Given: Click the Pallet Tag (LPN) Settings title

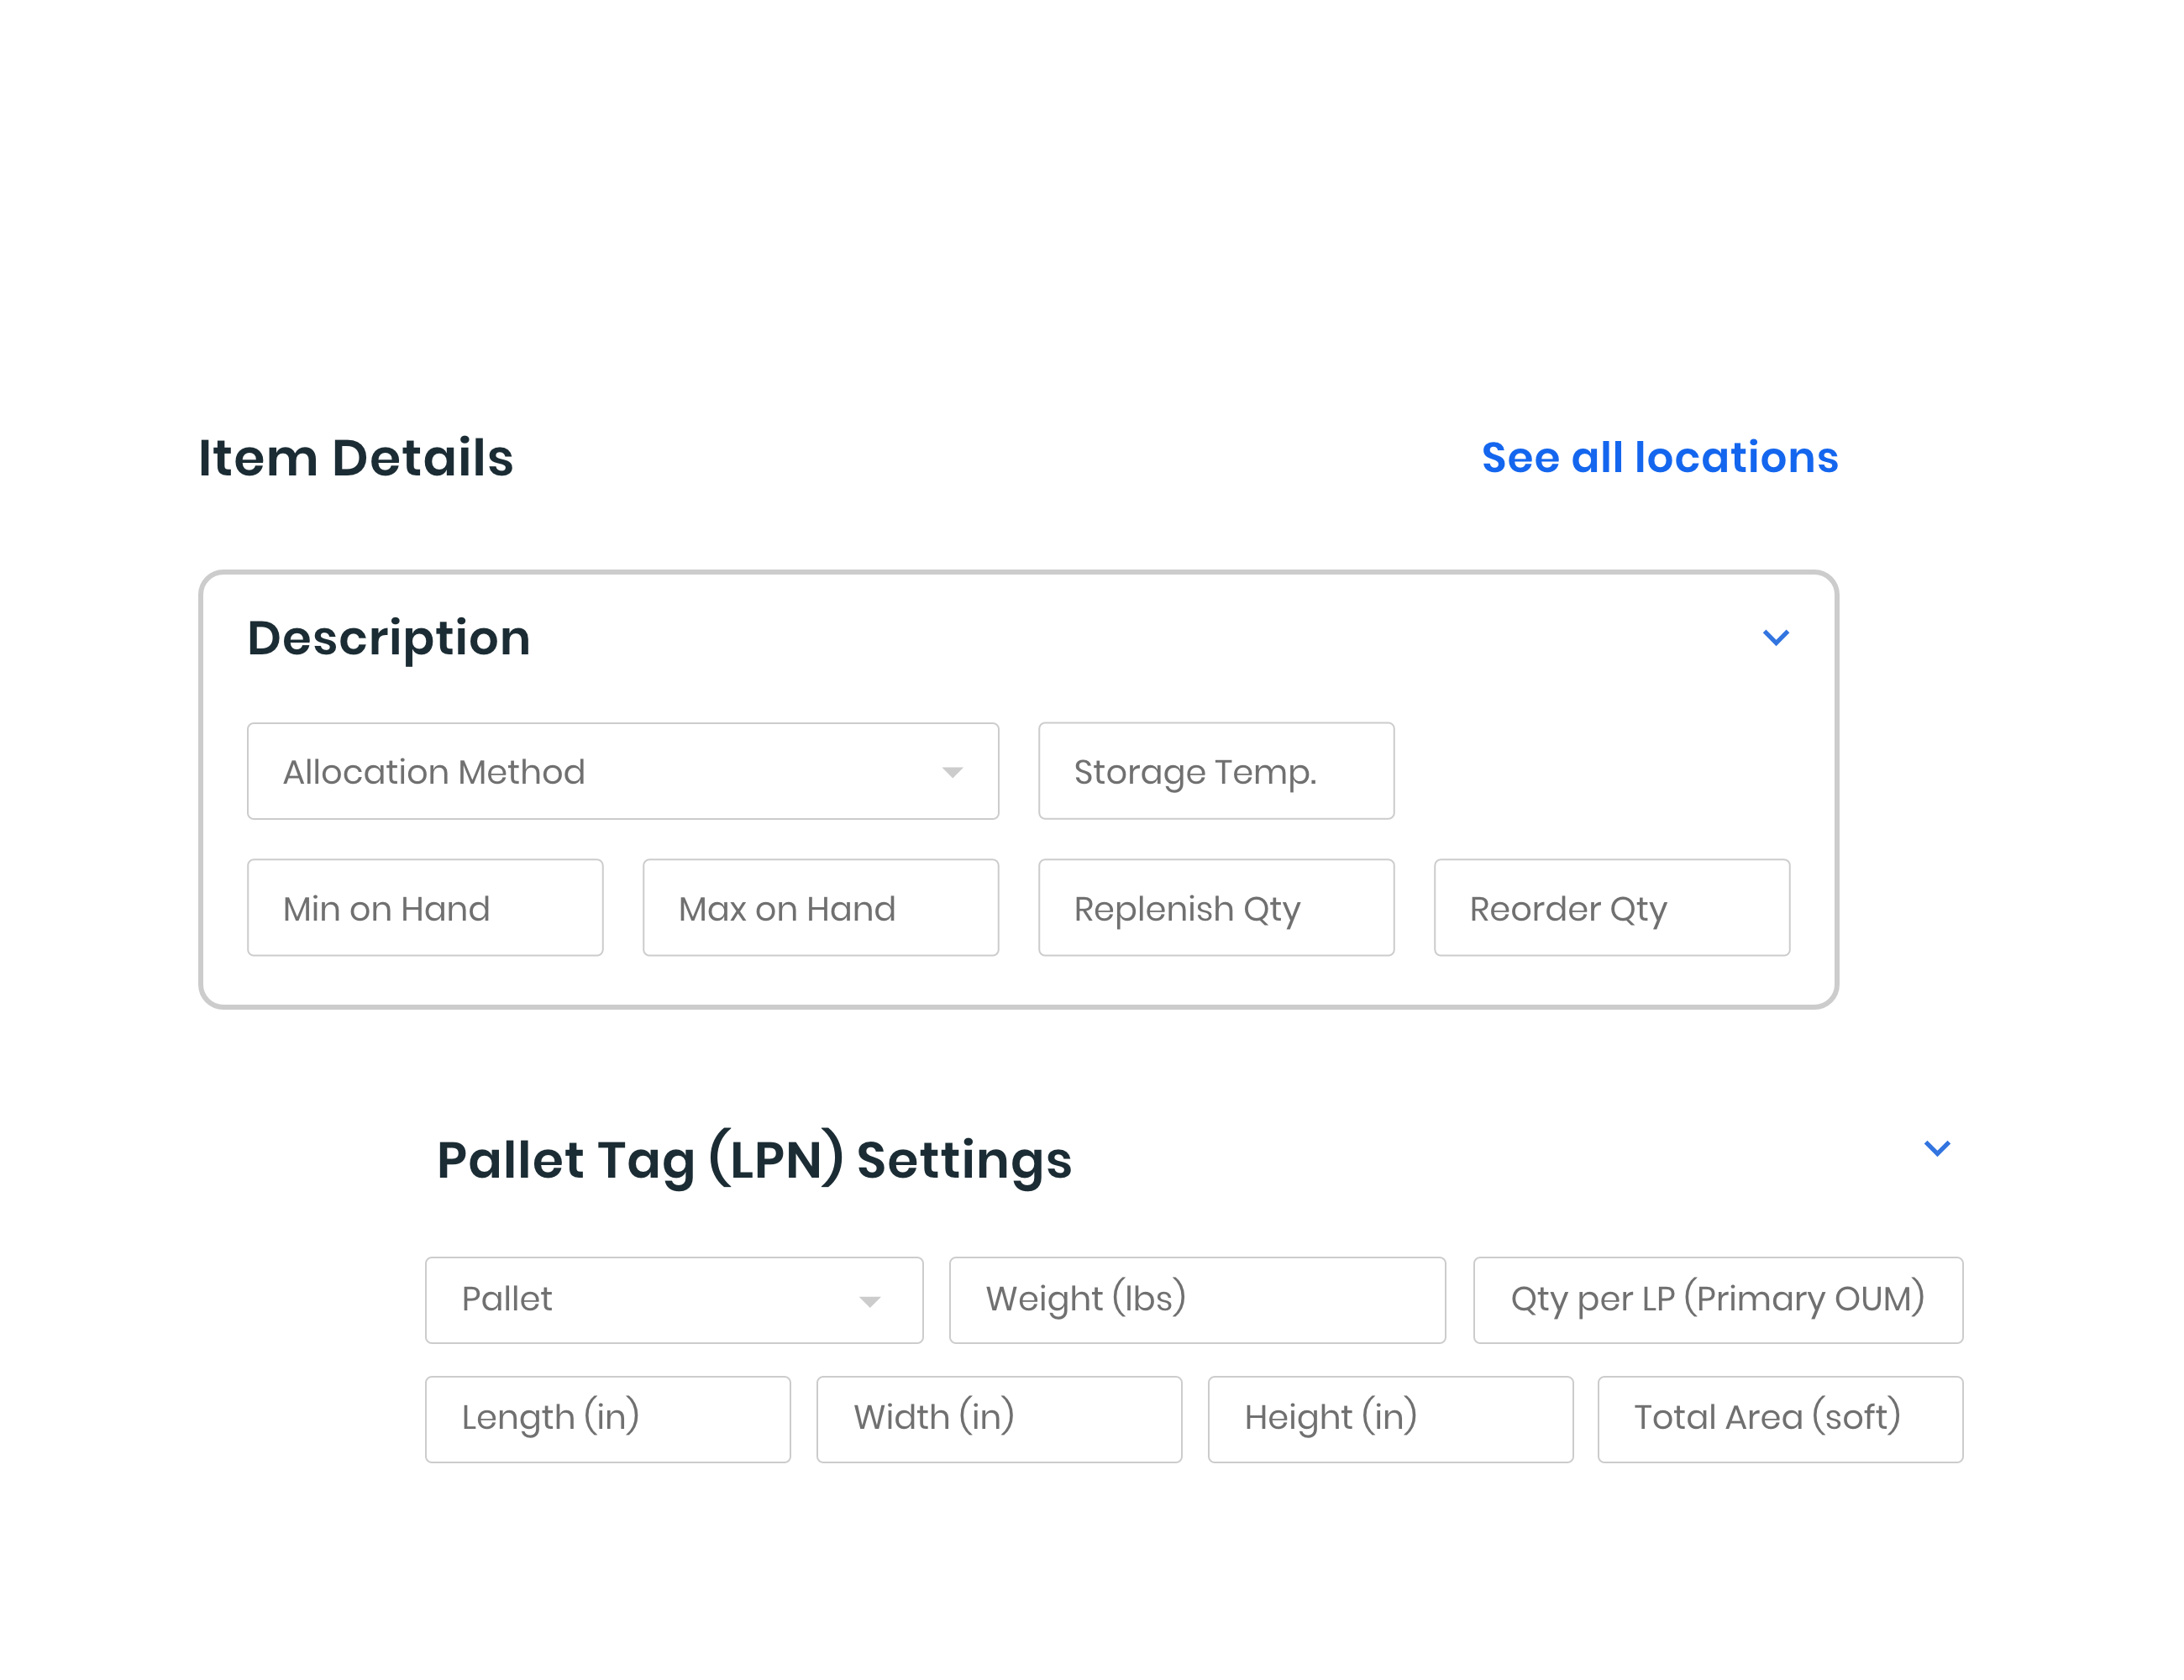Looking at the screenshot, I should click(754, 1160).
